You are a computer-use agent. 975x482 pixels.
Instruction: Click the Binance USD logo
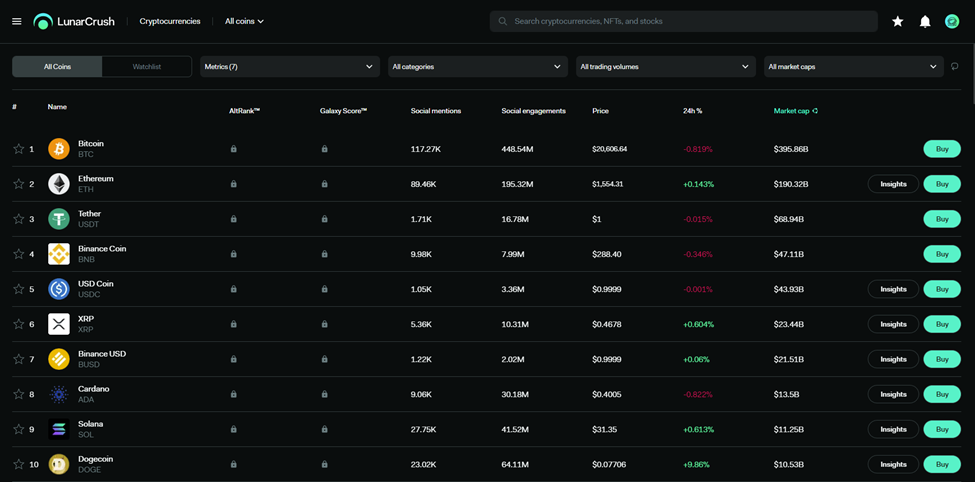point(59,359)
